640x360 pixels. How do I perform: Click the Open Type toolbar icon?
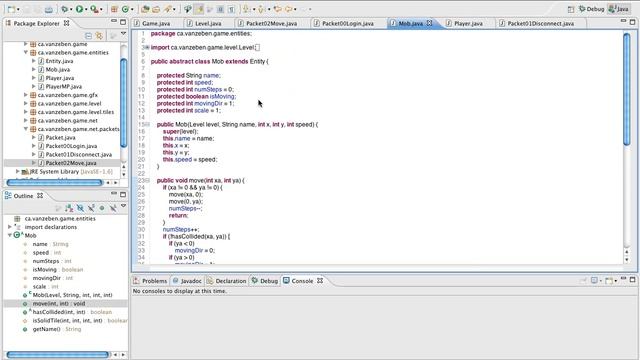[x=145, y=9]
